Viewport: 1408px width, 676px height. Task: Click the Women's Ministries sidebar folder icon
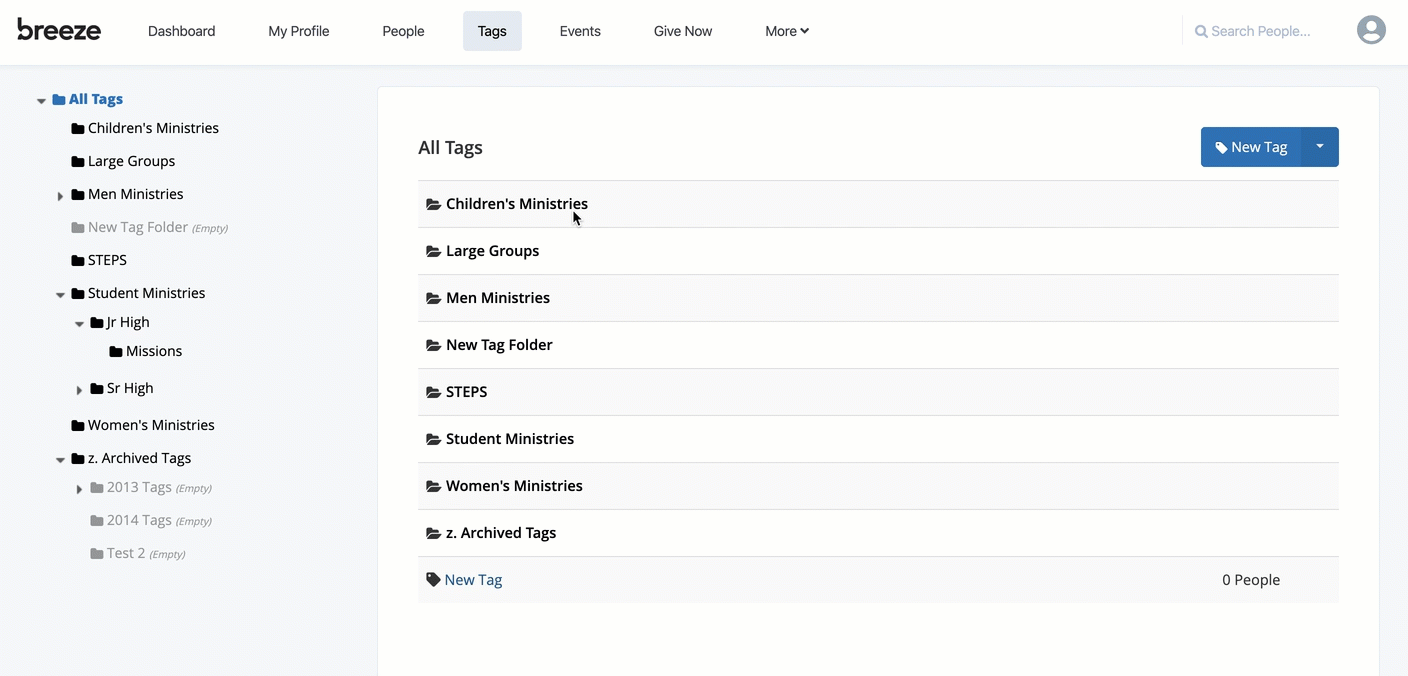tap(78, 426)
